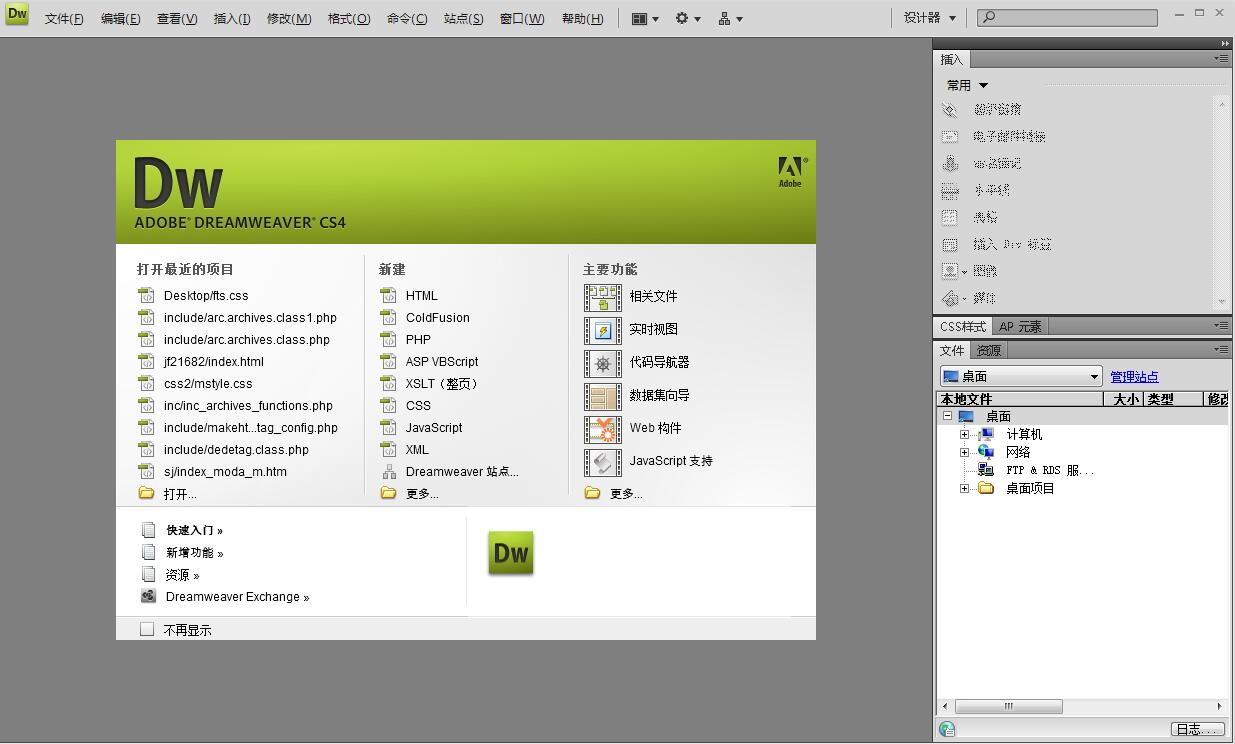
Task: Create a new JavaScript document
Action: pos(434,428)
